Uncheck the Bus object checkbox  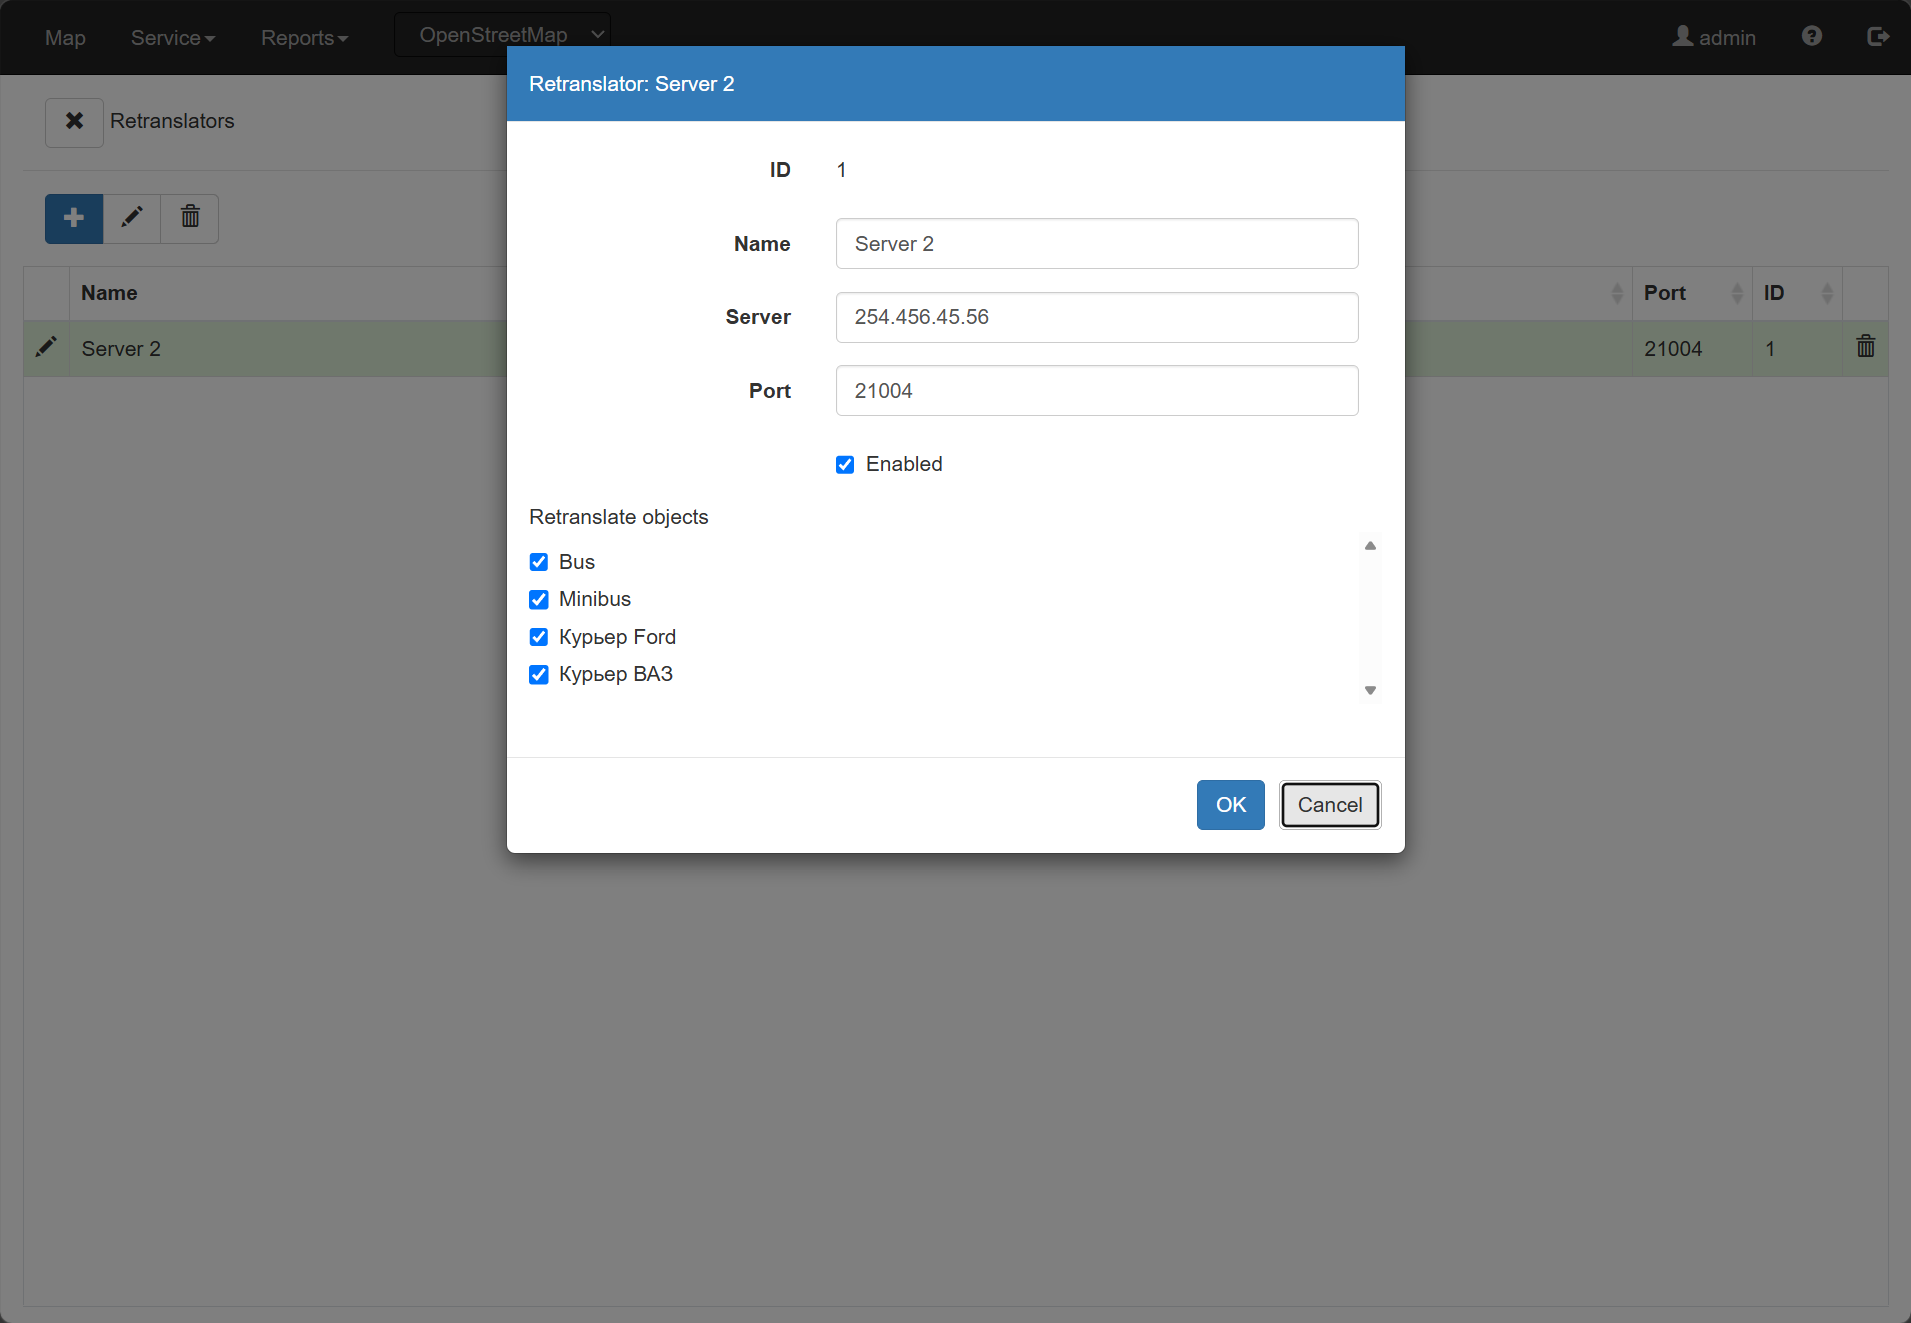pos(538,562)
